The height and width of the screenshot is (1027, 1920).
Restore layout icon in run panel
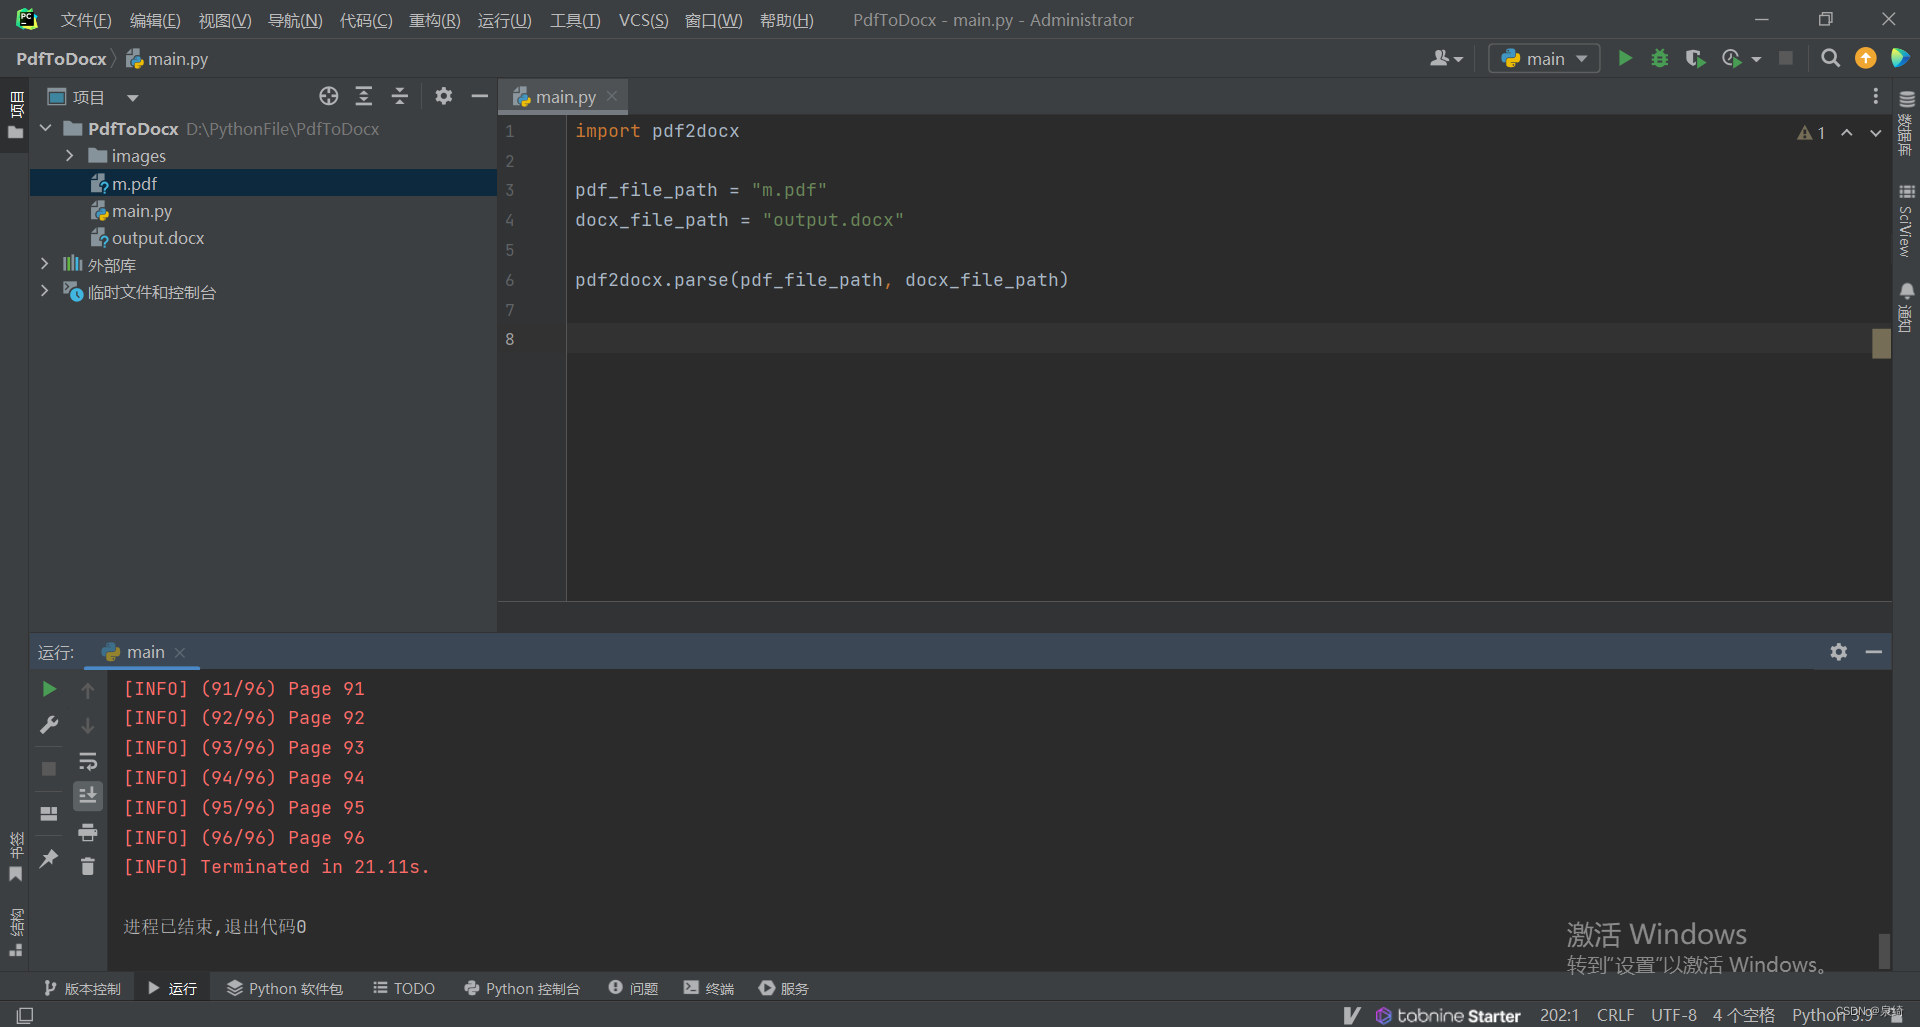click(x=49, y=813)
